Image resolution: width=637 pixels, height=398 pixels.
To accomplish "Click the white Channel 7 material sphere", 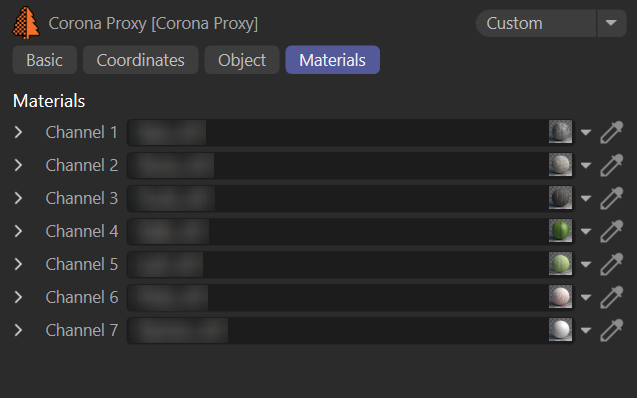I will (560, 330).
